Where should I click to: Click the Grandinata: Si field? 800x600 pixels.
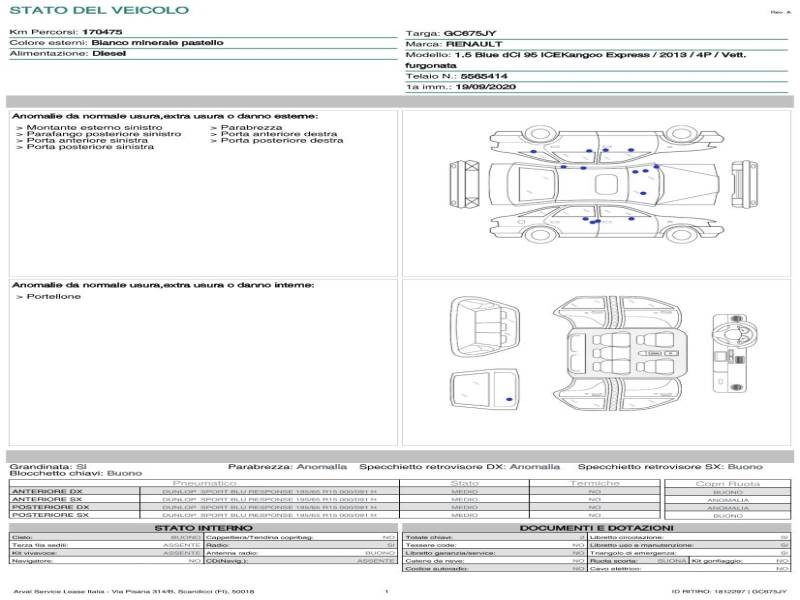click(x=48, y=467)
